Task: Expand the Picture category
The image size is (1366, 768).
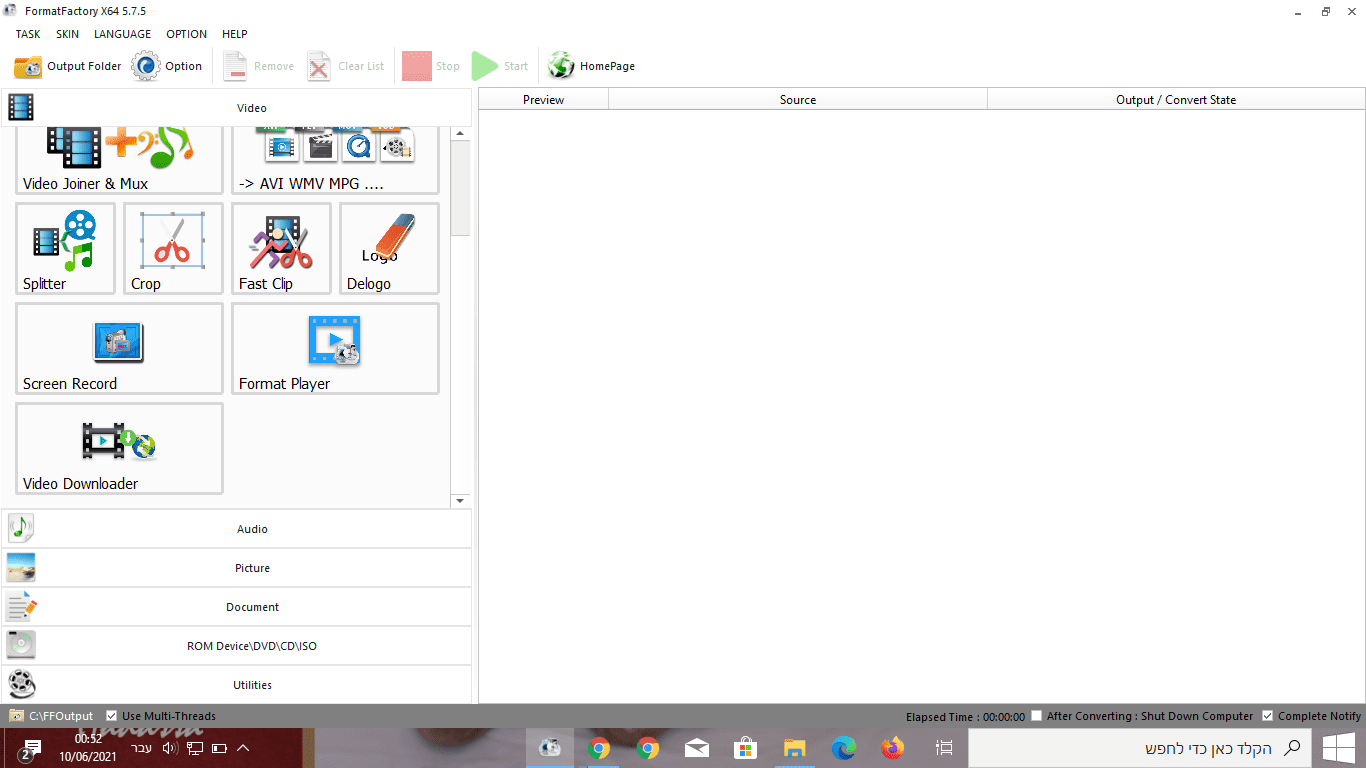Action: [236, 568]
